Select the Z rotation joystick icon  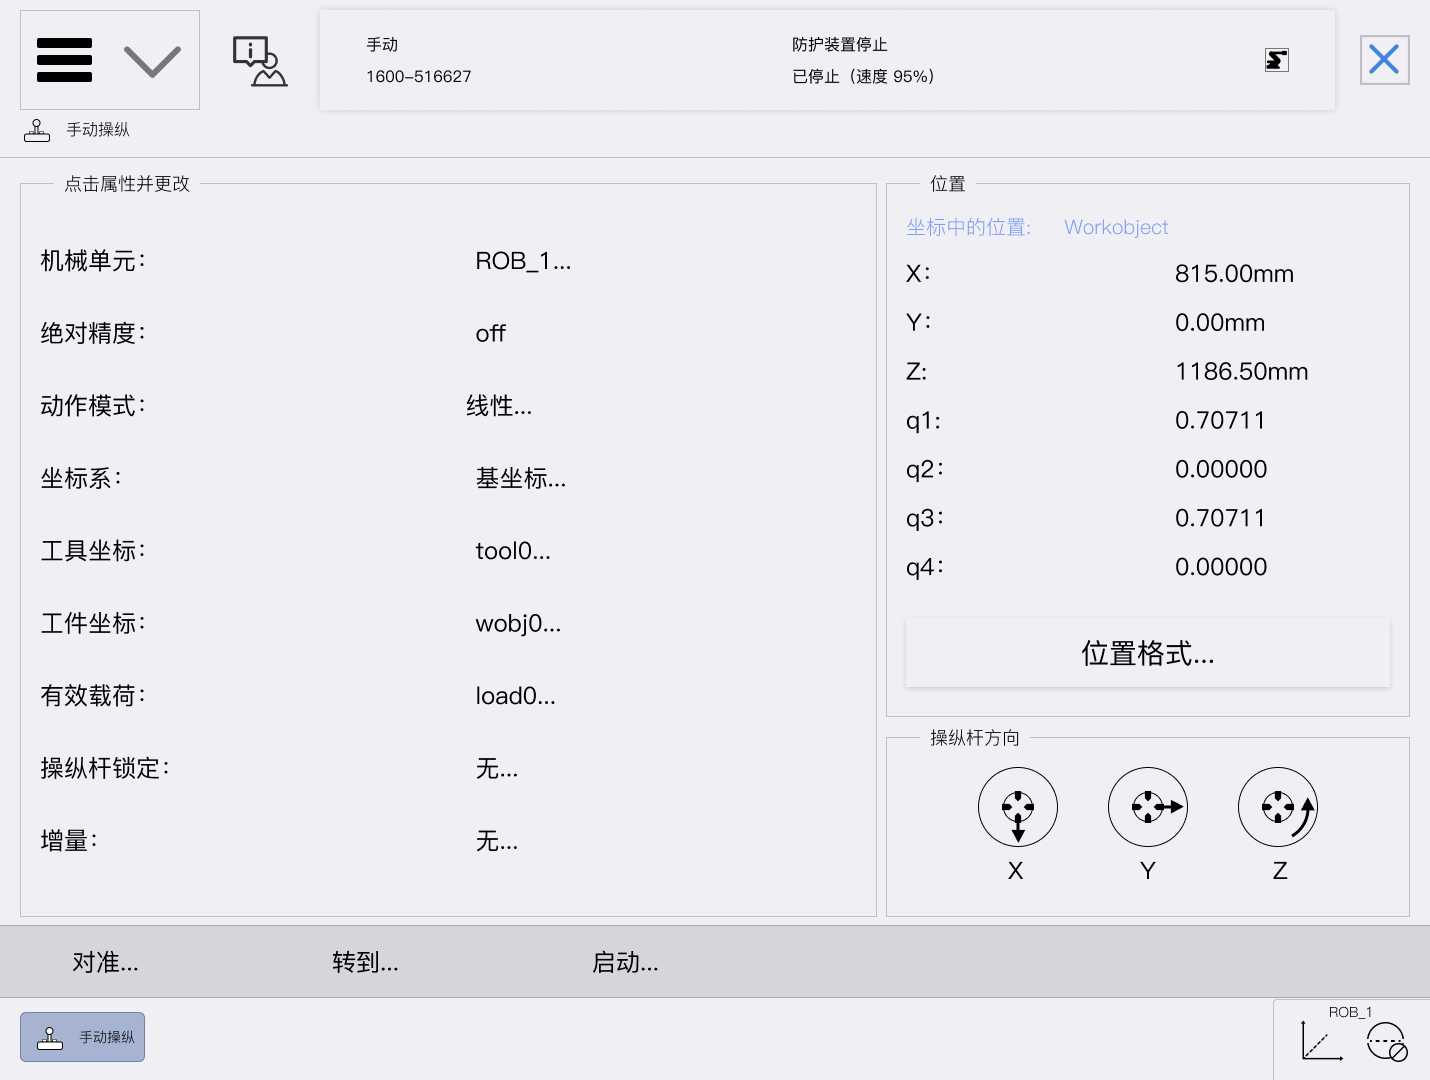(1277, 807)
